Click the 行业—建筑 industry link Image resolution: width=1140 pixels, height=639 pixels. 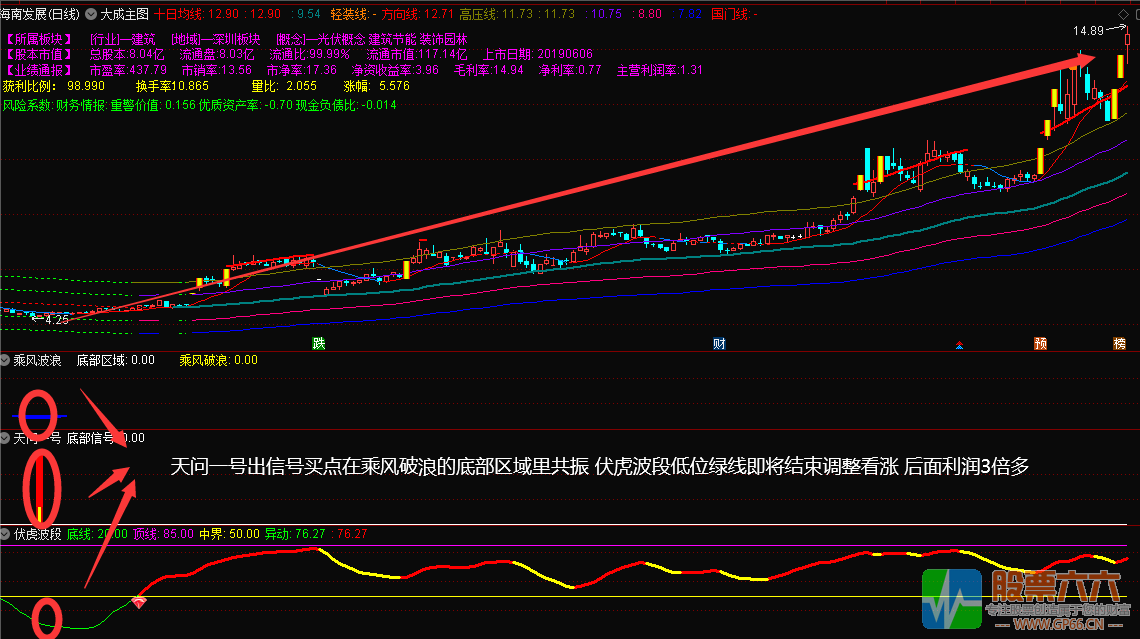click(x=120, y=36)
